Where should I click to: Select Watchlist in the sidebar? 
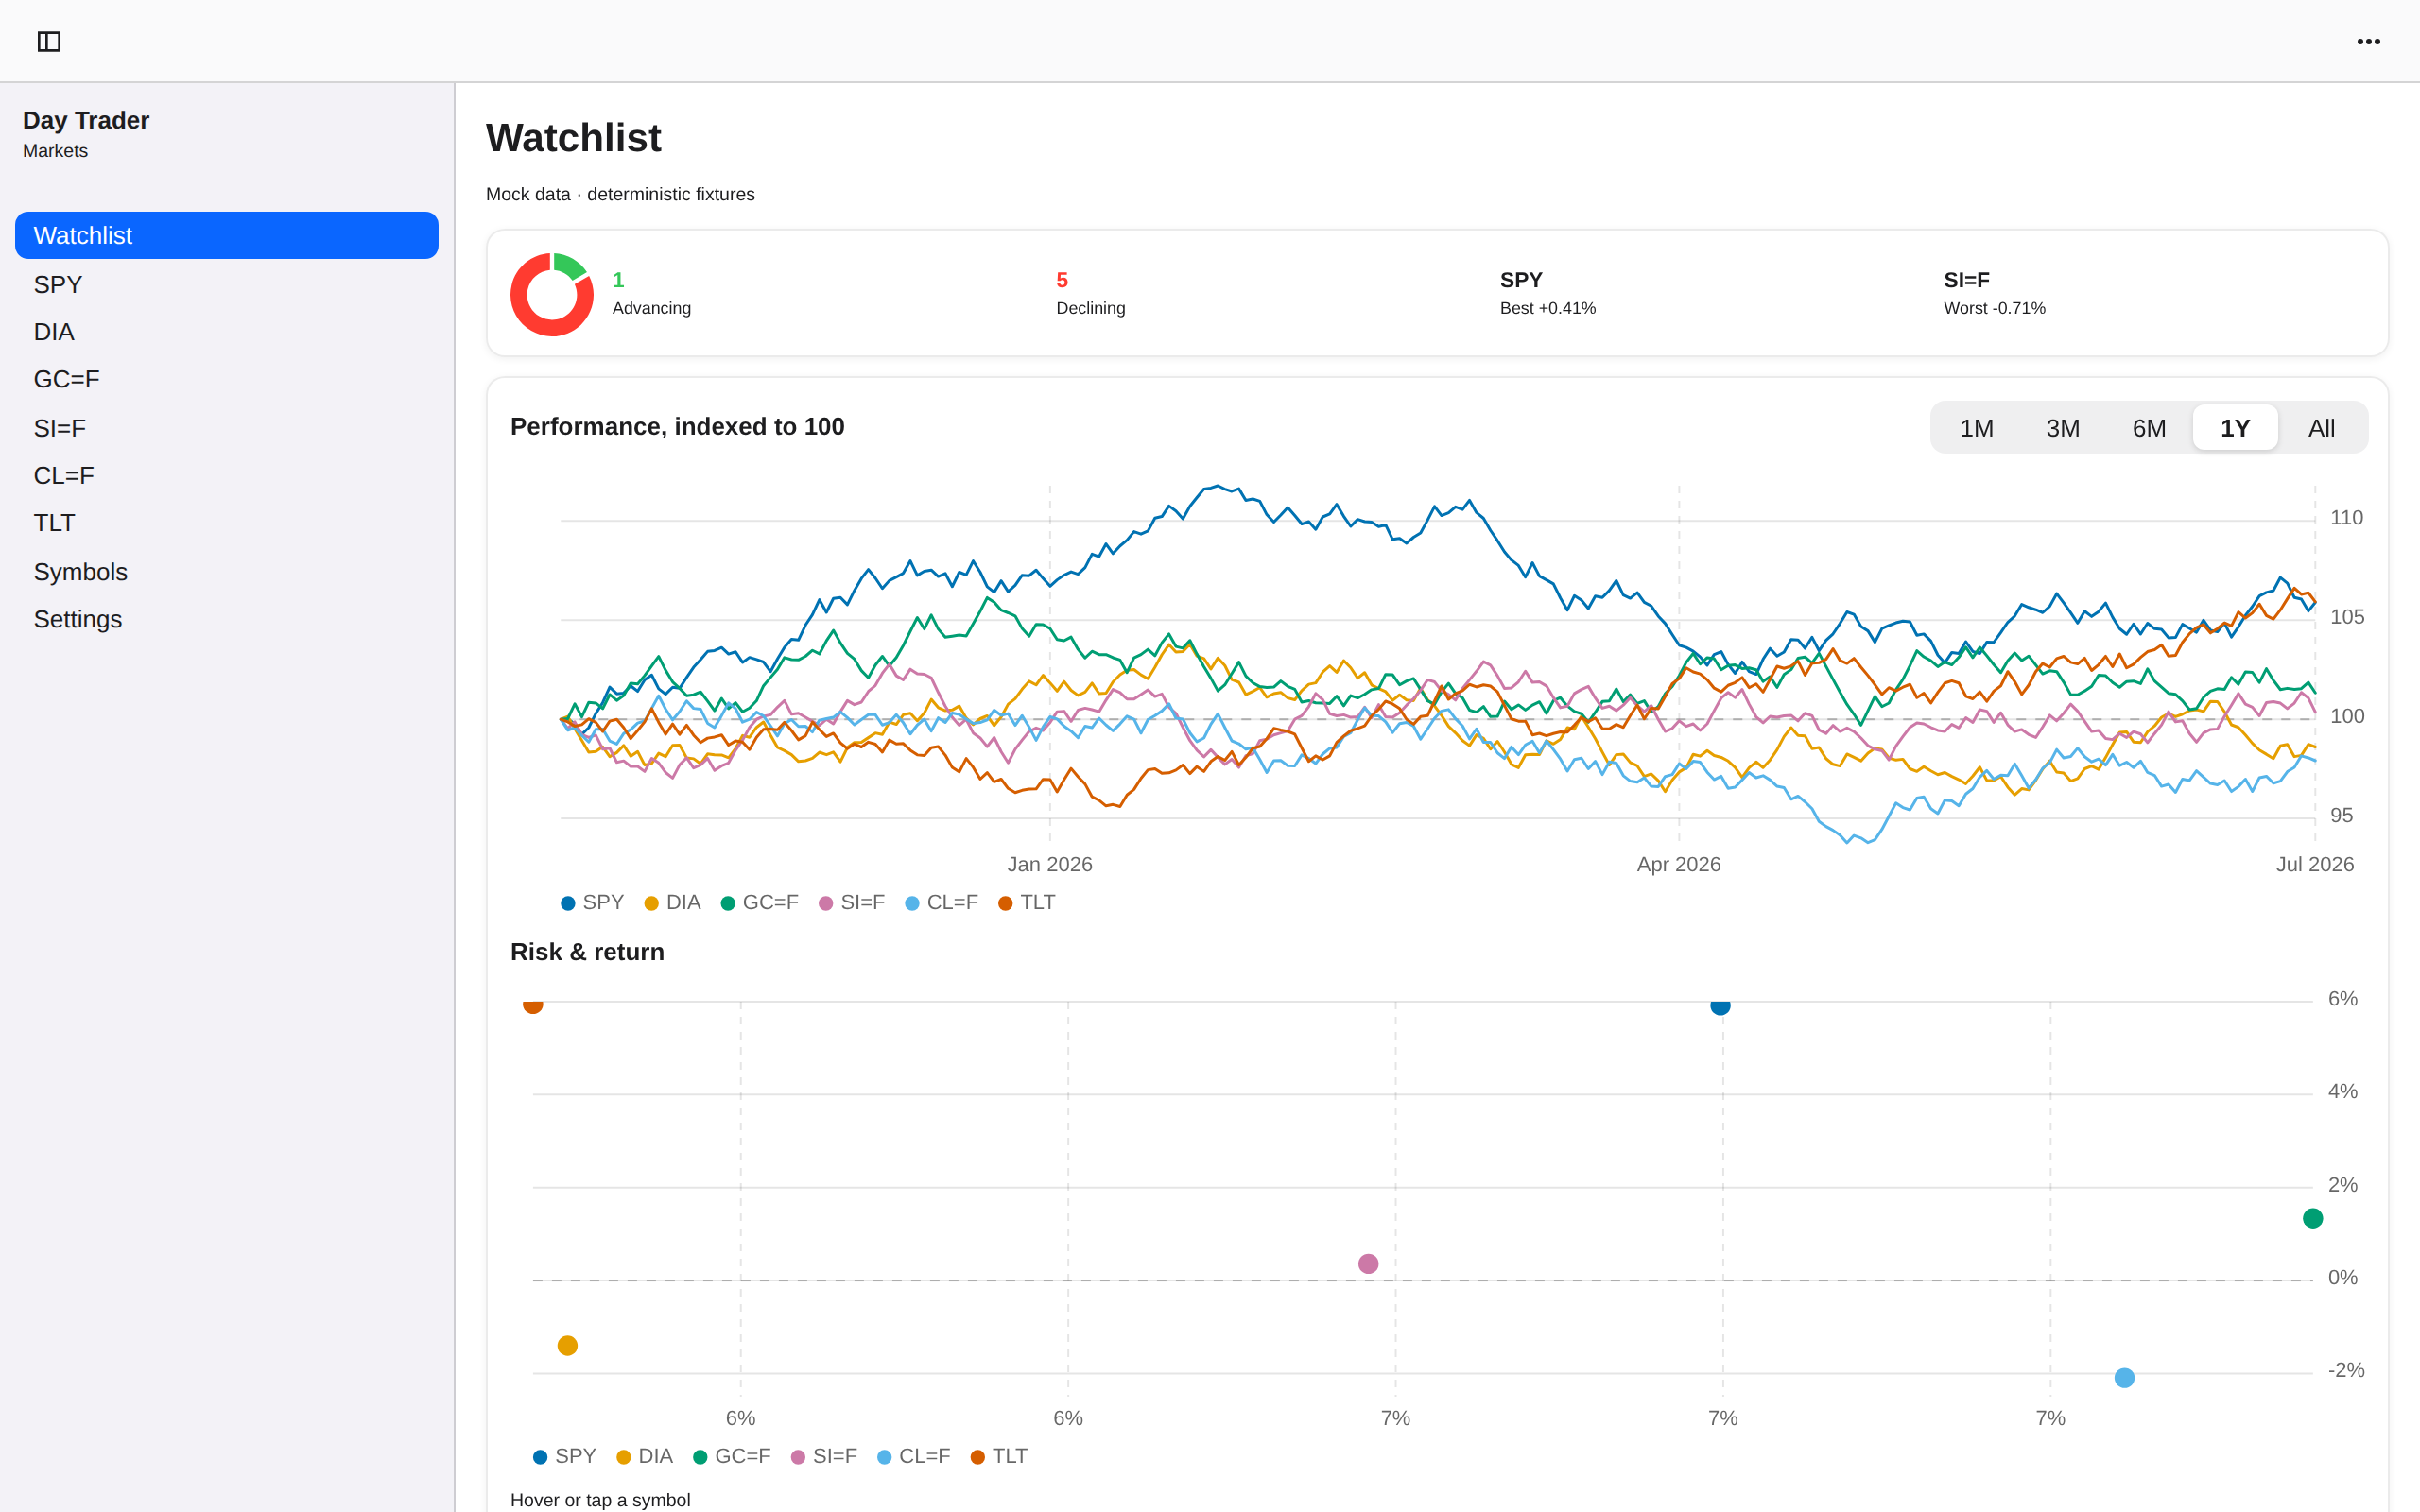(226, 235)
